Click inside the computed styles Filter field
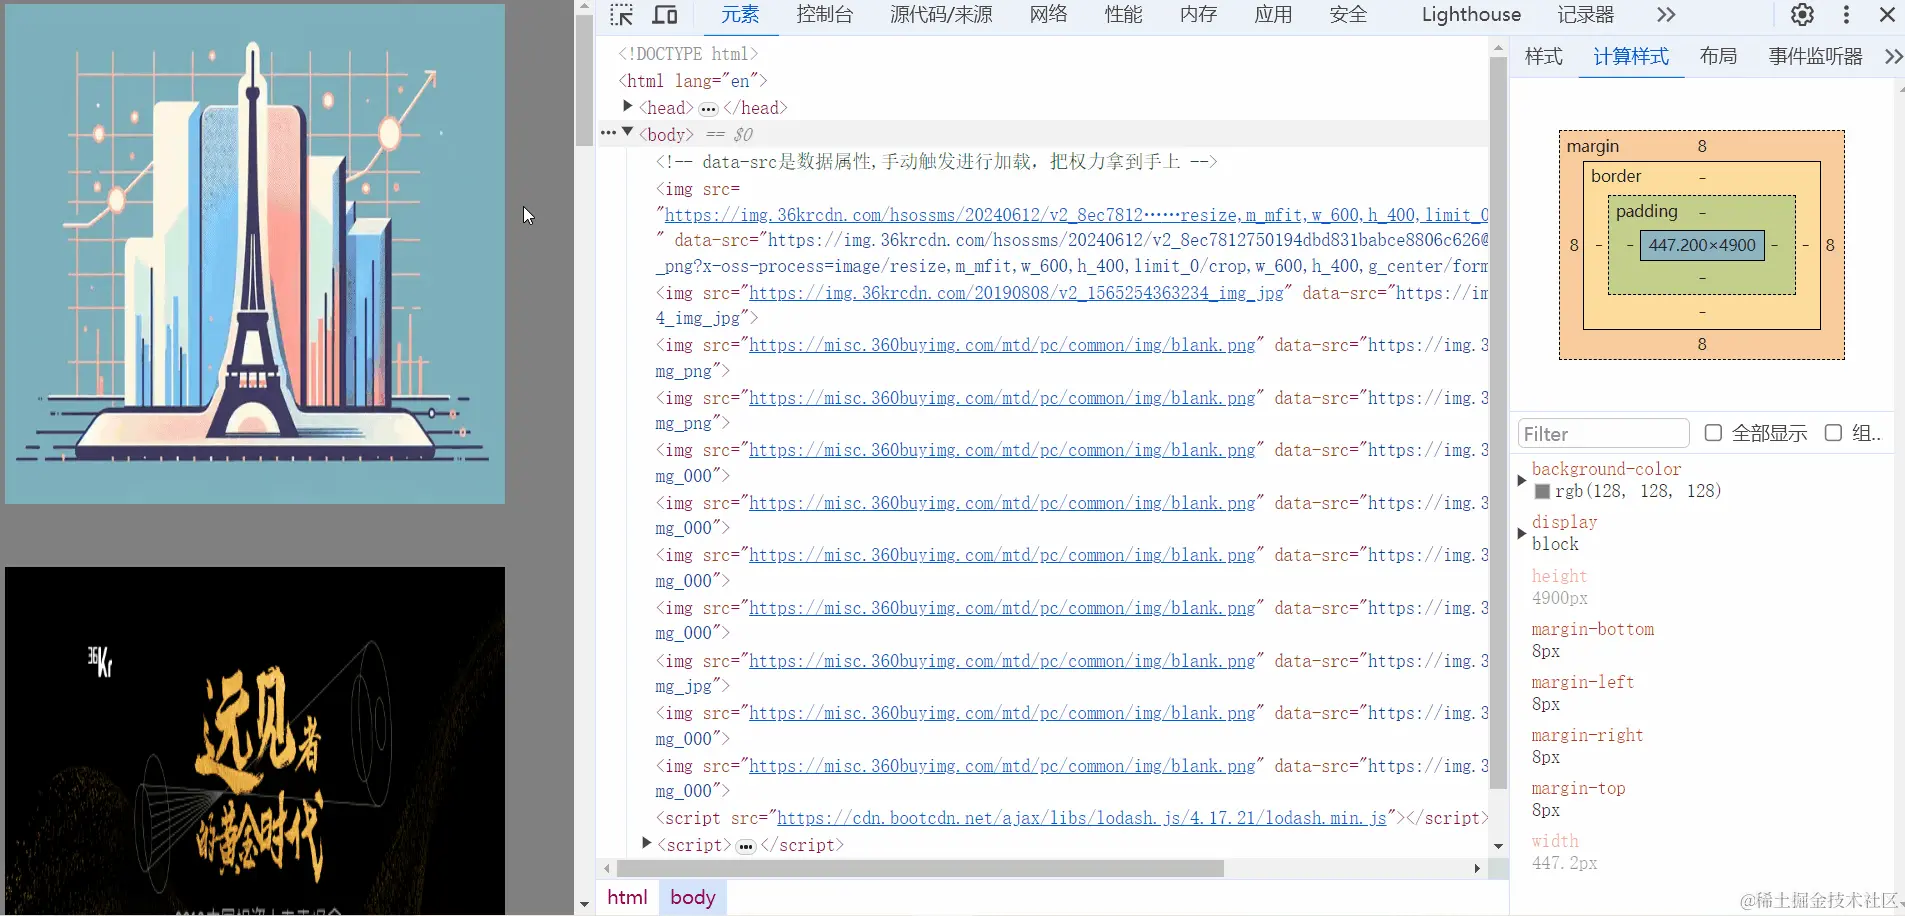 pos(1603,433)
